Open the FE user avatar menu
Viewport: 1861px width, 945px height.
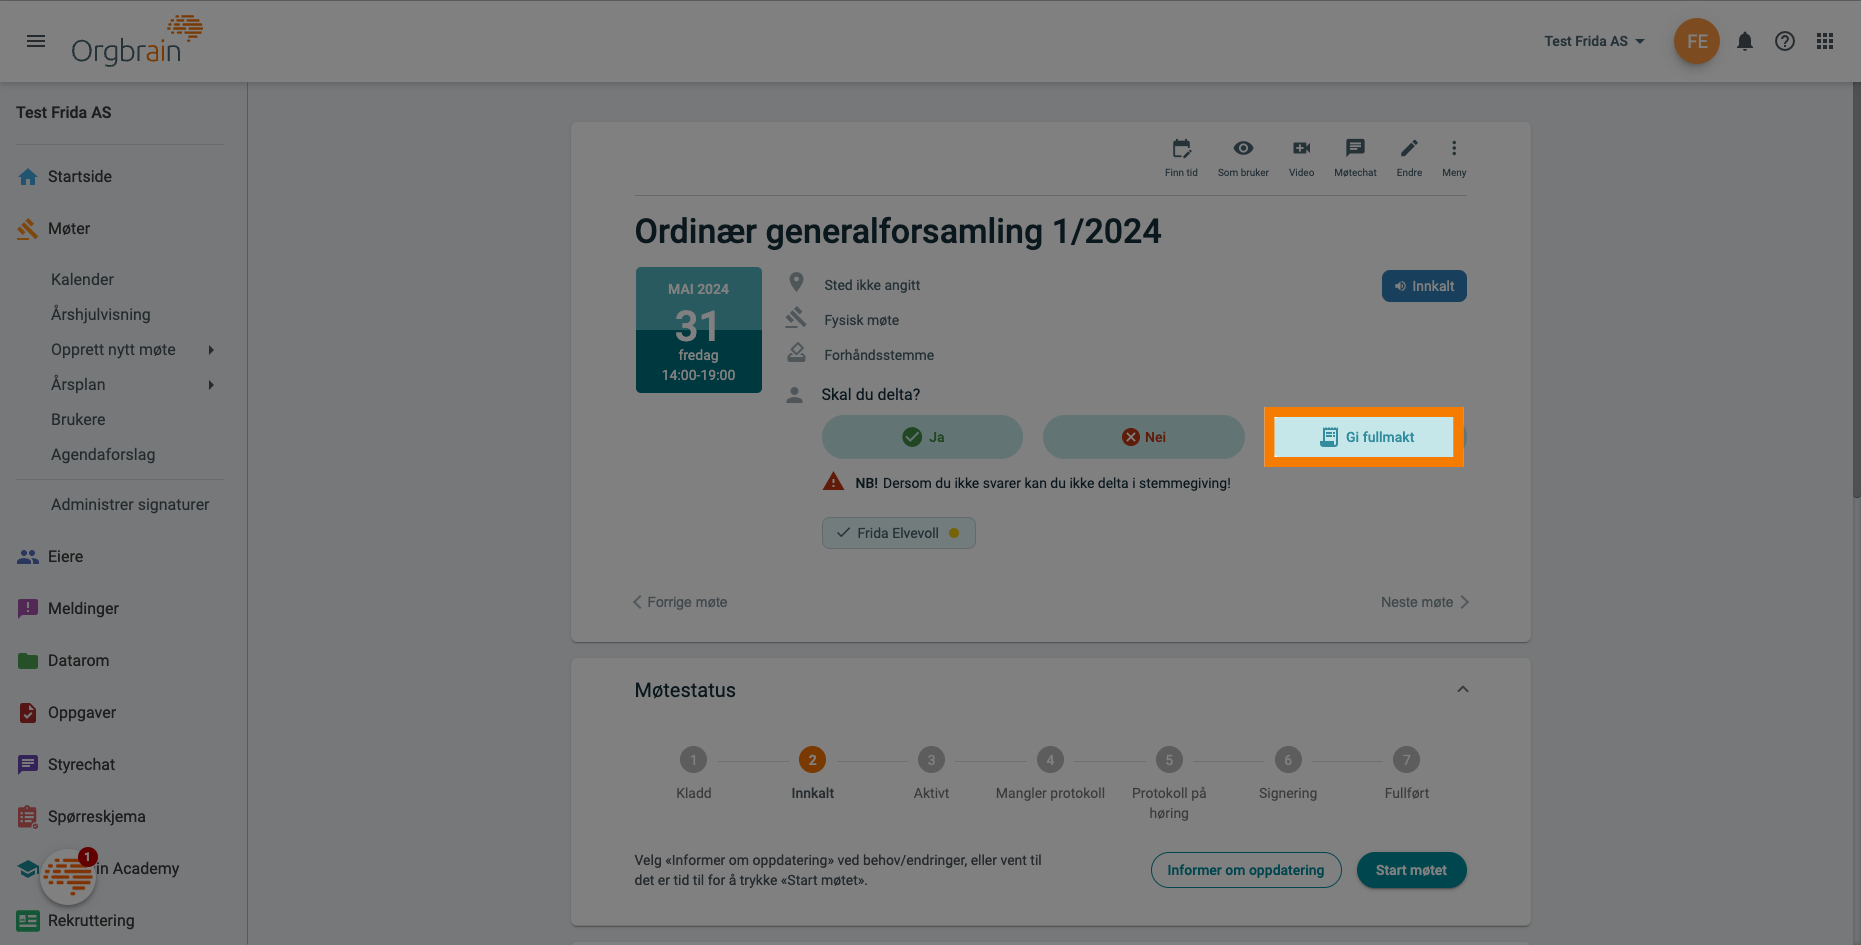point(1697,41)
